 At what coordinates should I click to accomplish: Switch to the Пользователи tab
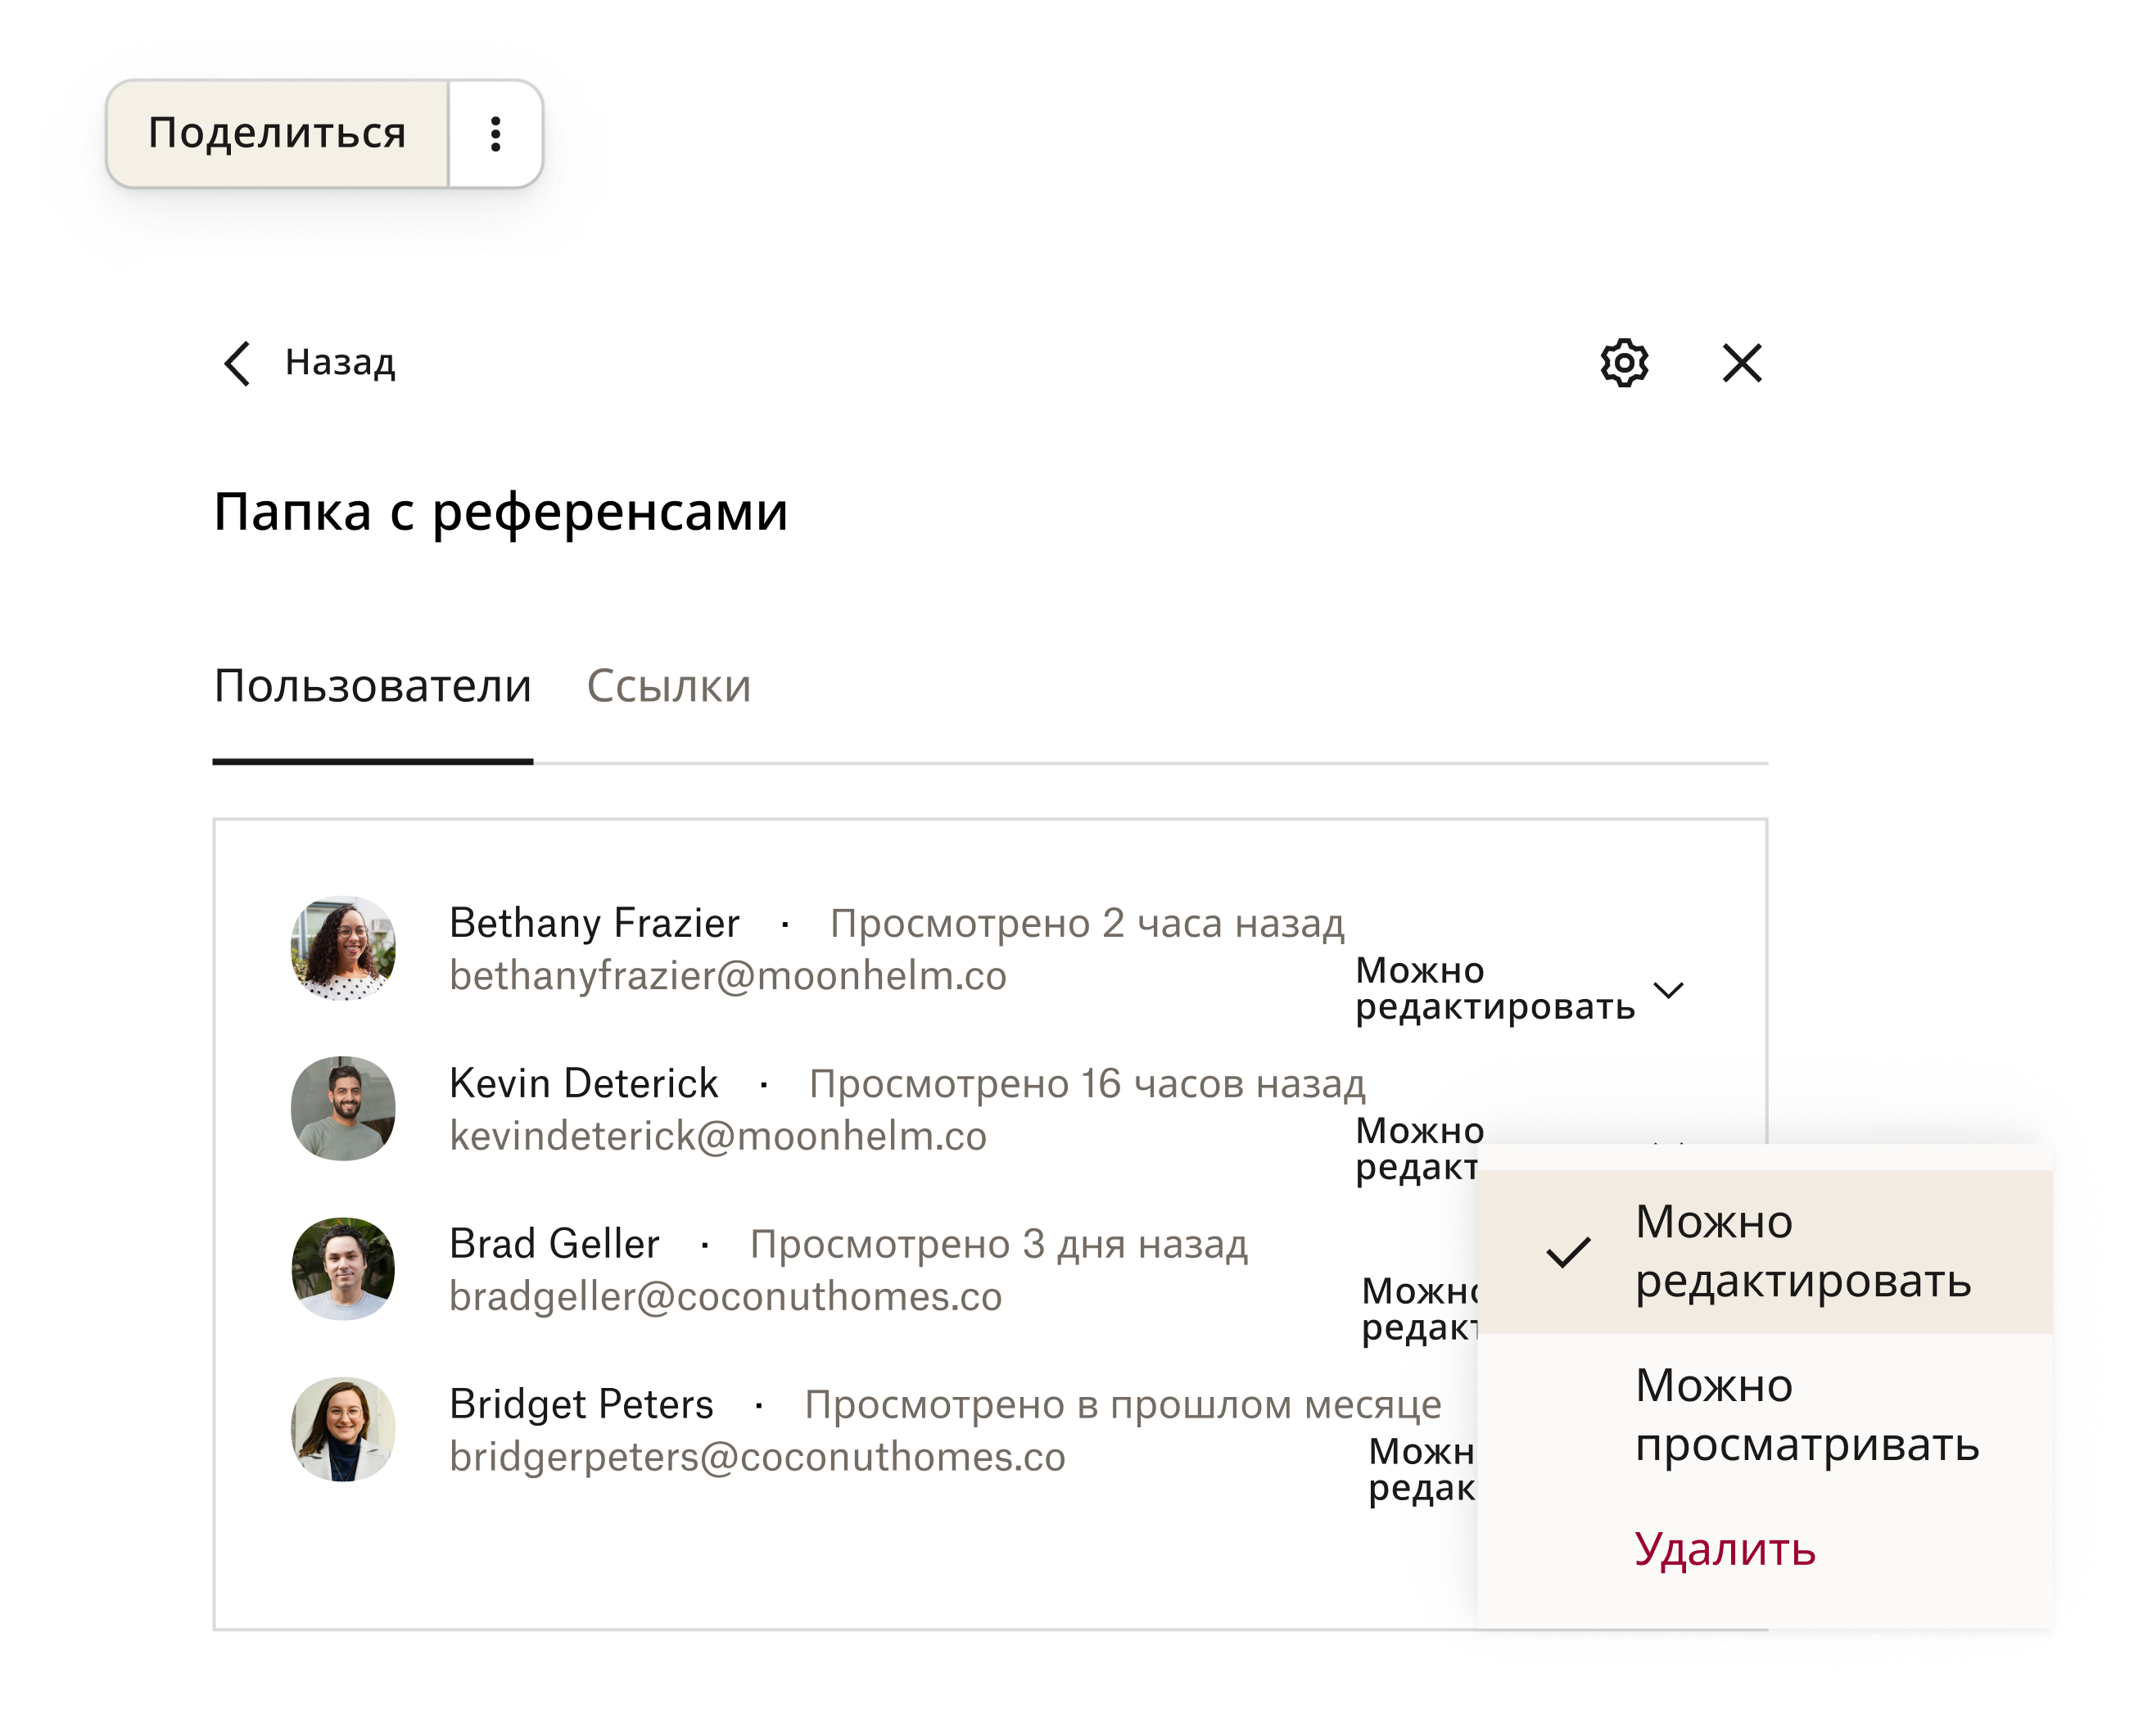pos(372,687)
